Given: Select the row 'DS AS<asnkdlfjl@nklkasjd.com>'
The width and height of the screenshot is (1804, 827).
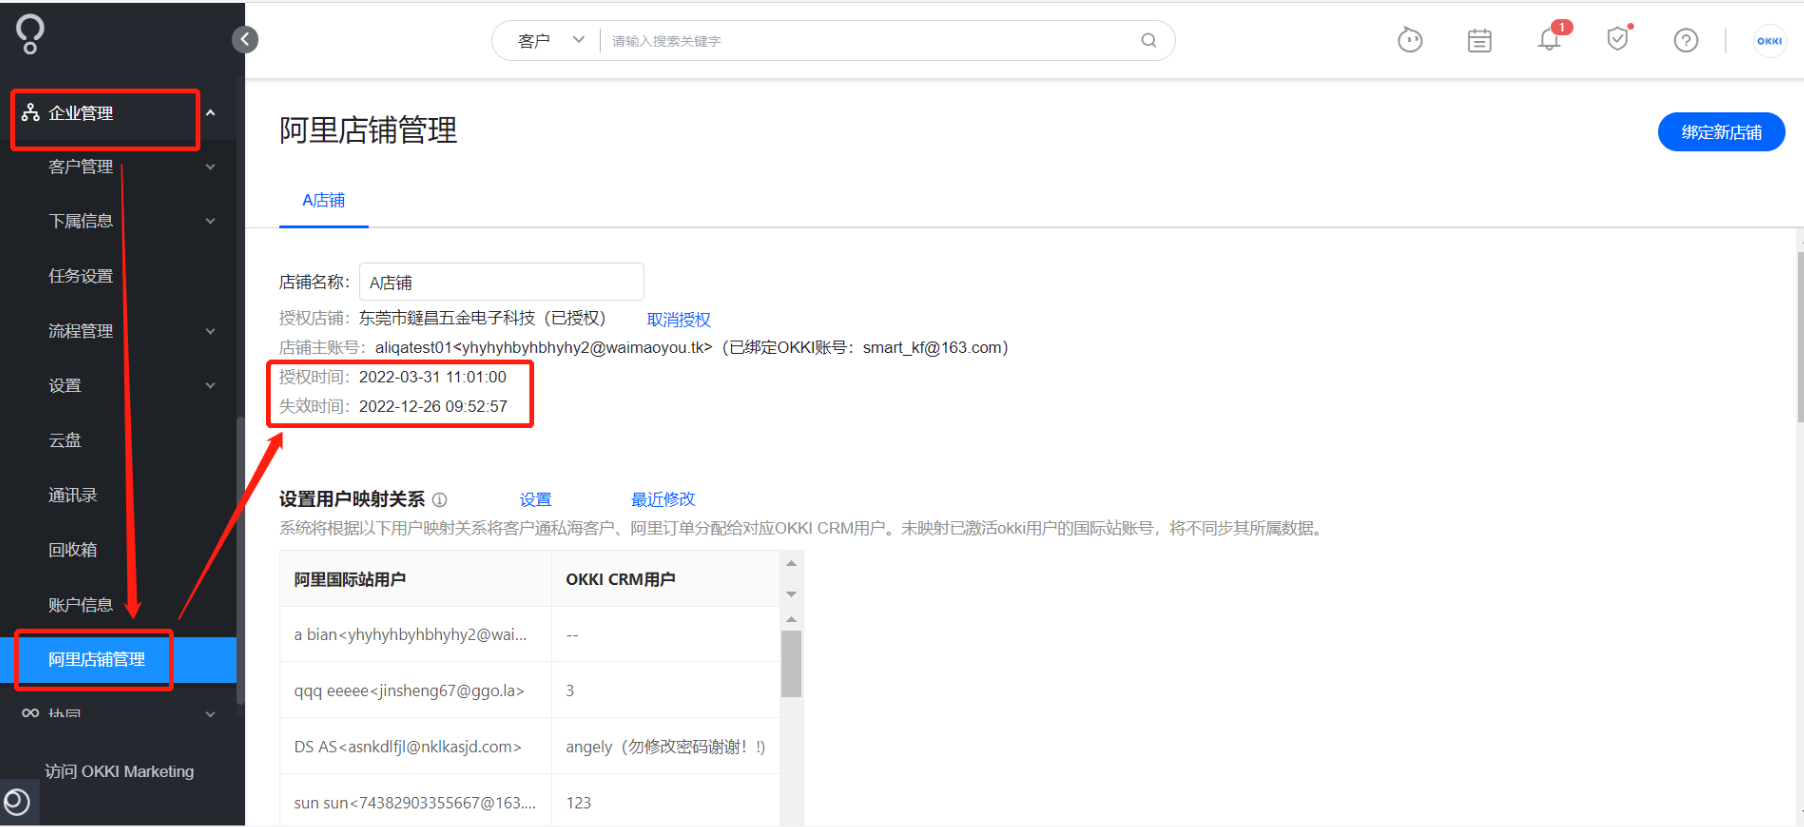Looking at the screenshot, I should click(530, 747).
